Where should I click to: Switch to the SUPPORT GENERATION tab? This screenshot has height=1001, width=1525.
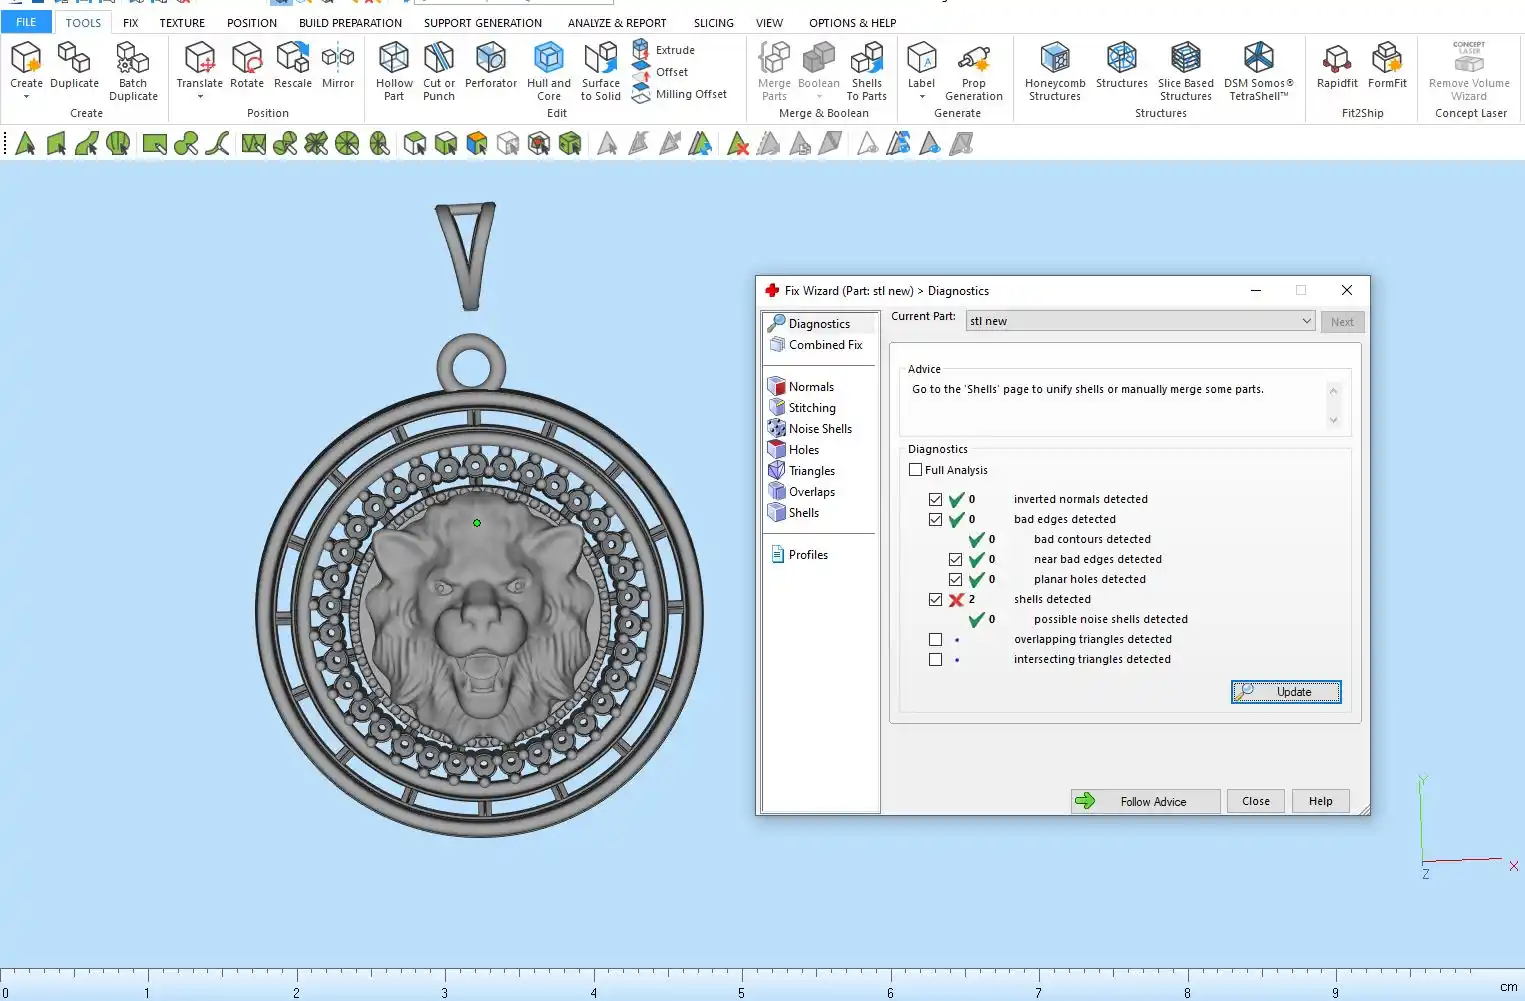pyautogui.click(x=482, y=23)
